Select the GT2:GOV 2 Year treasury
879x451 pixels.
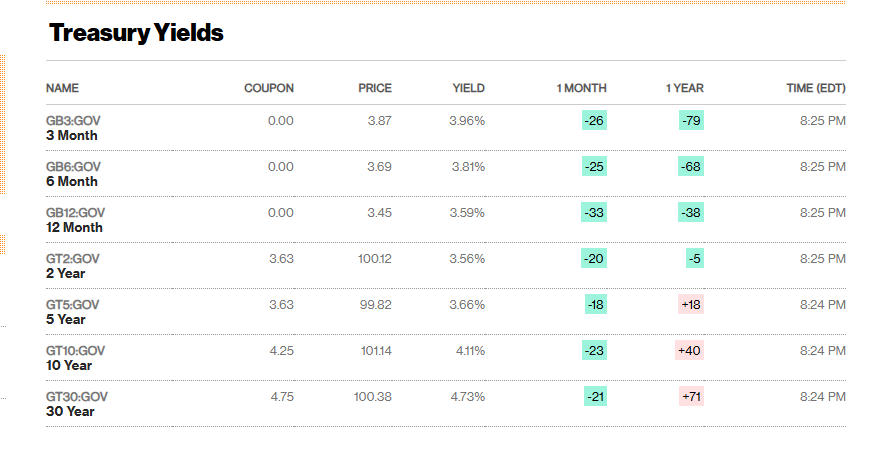(72, 266)
